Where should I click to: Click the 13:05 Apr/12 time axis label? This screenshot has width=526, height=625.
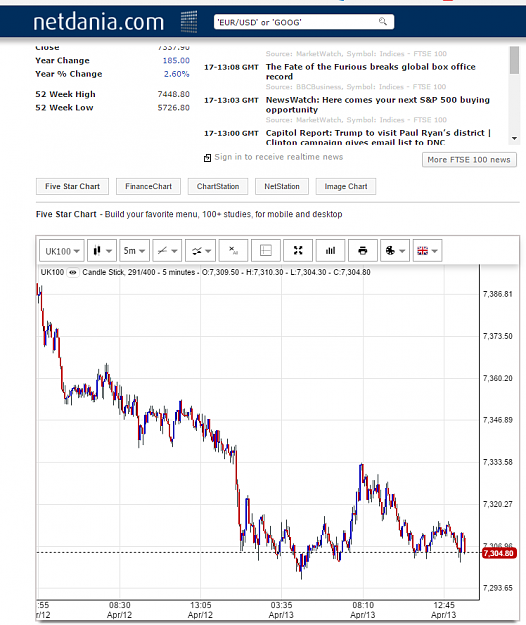(200, 610)
